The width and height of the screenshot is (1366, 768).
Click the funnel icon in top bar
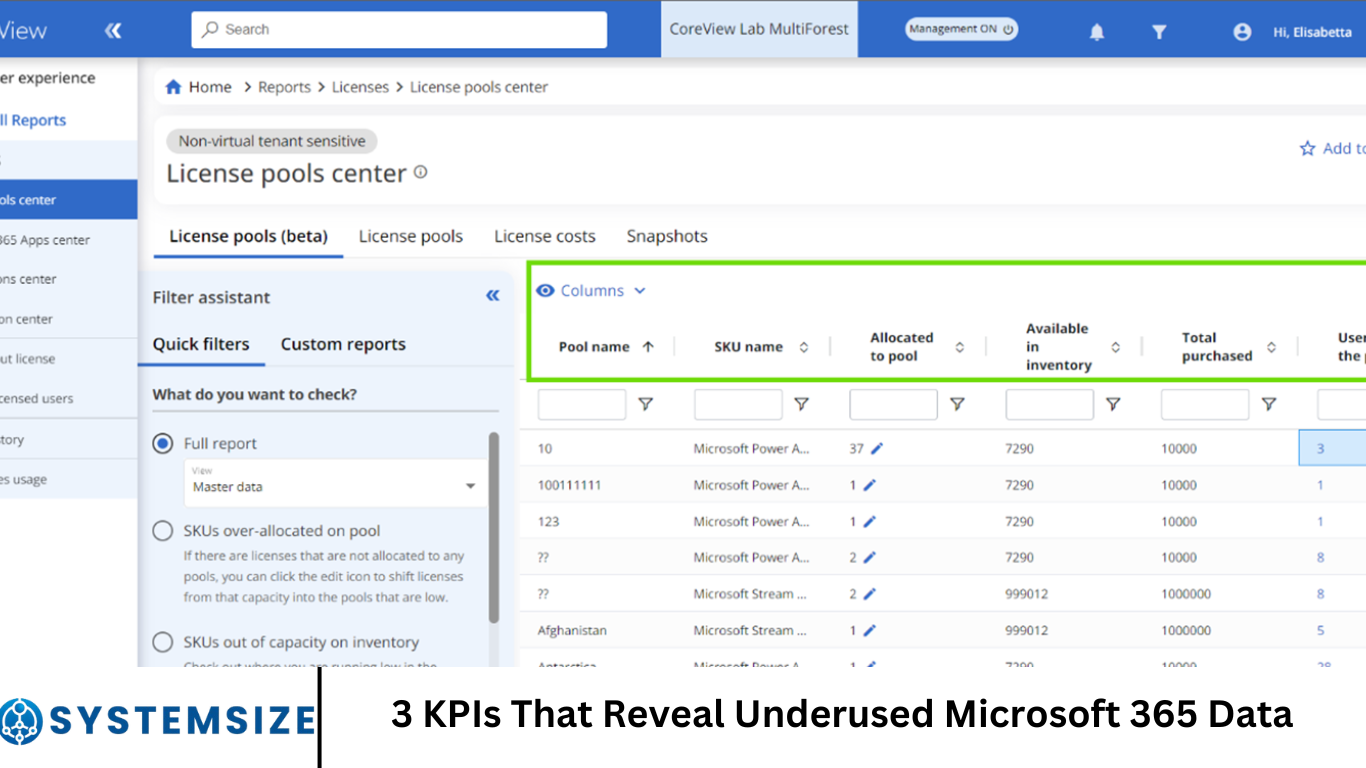[1159, 32]
